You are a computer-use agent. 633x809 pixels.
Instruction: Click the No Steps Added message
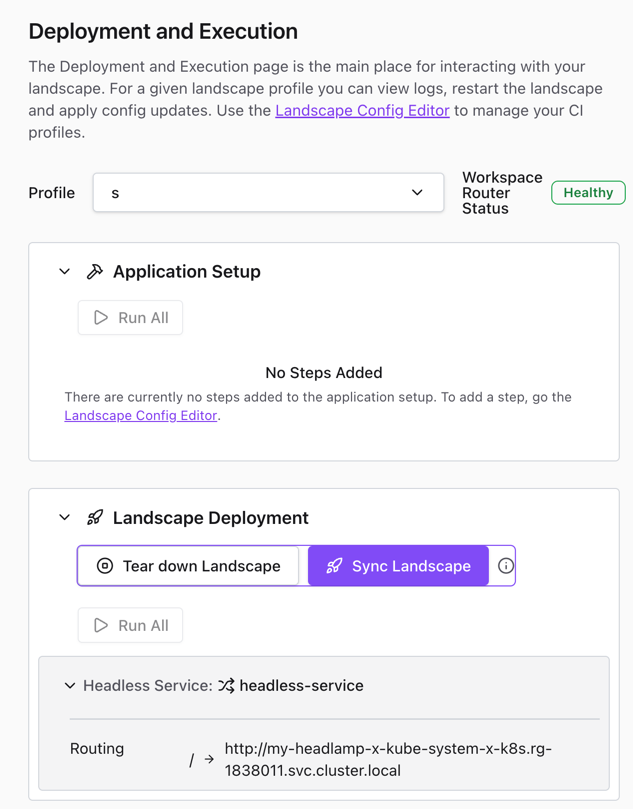pos(324,373)
